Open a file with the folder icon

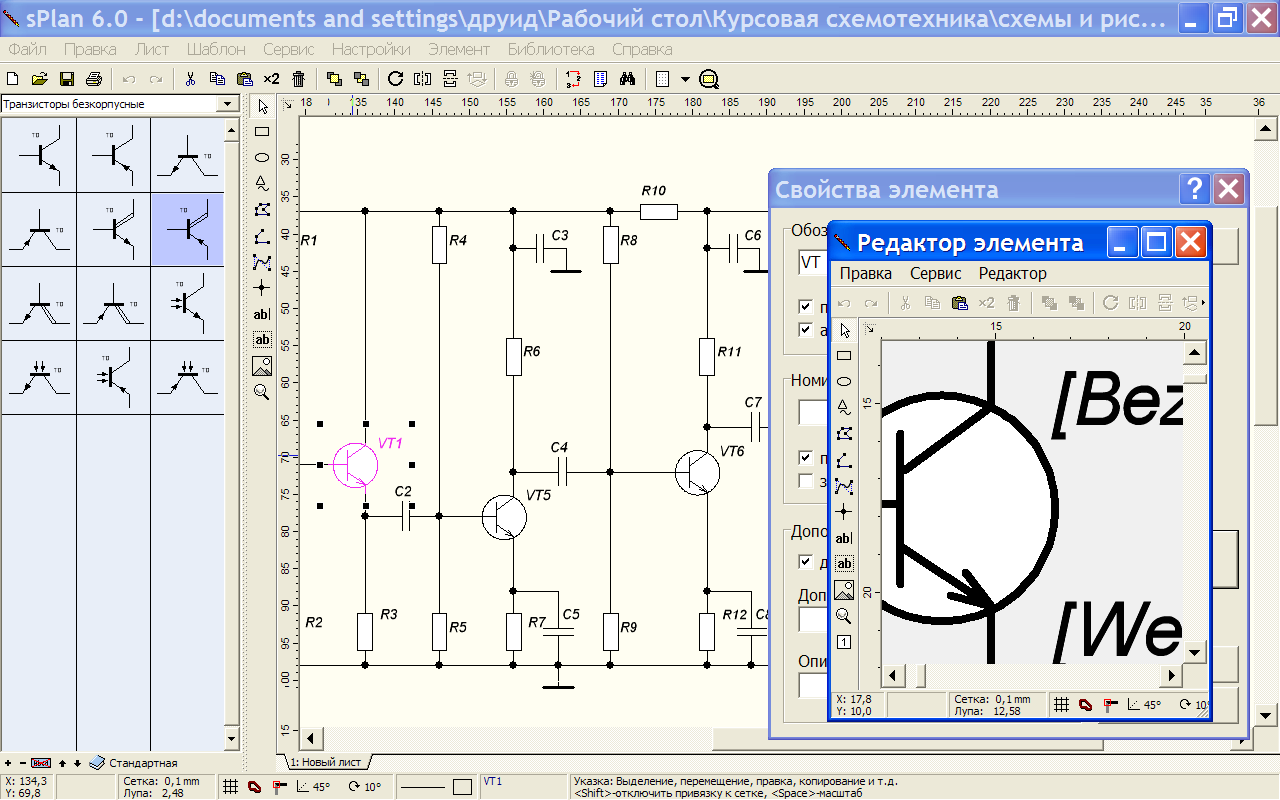[40, 79]
